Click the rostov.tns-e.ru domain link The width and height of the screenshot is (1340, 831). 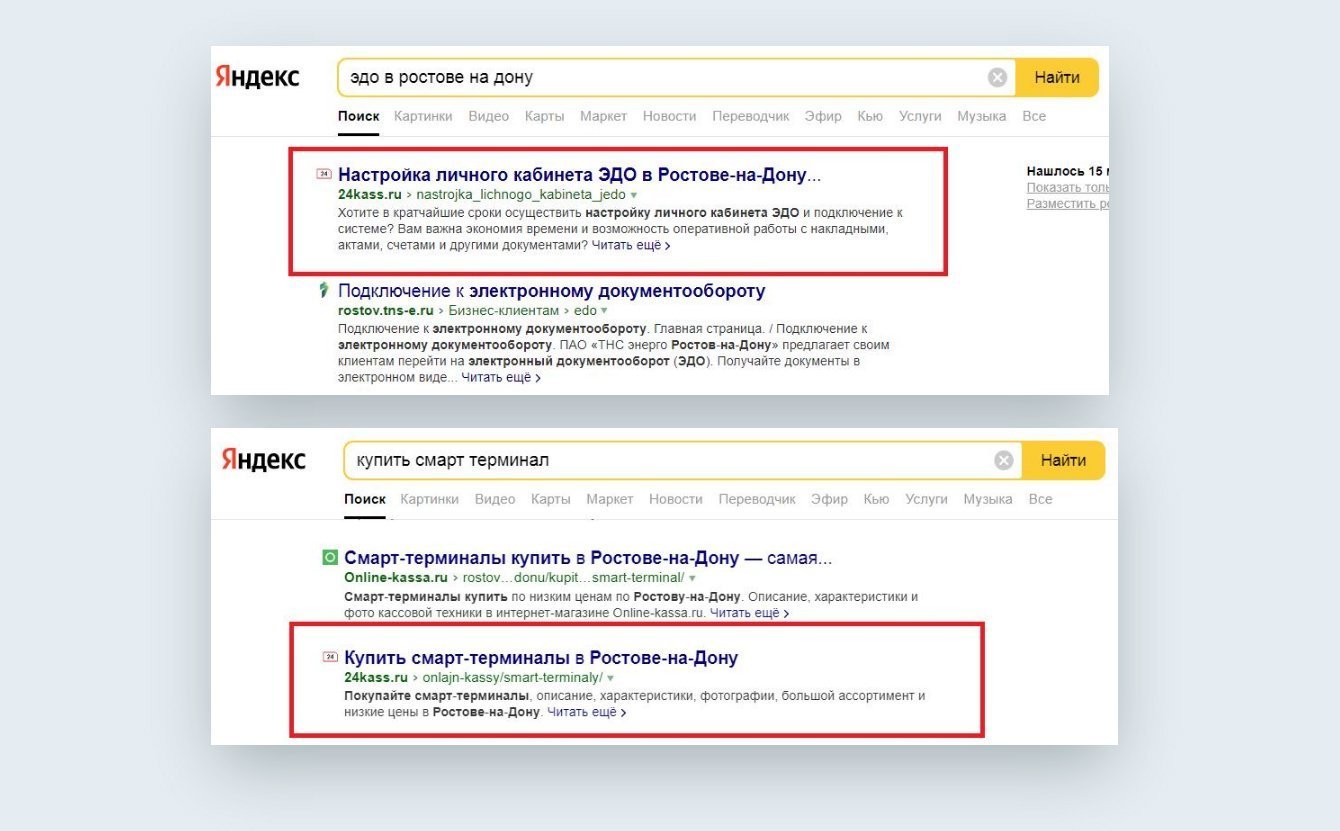click(384, 311)
